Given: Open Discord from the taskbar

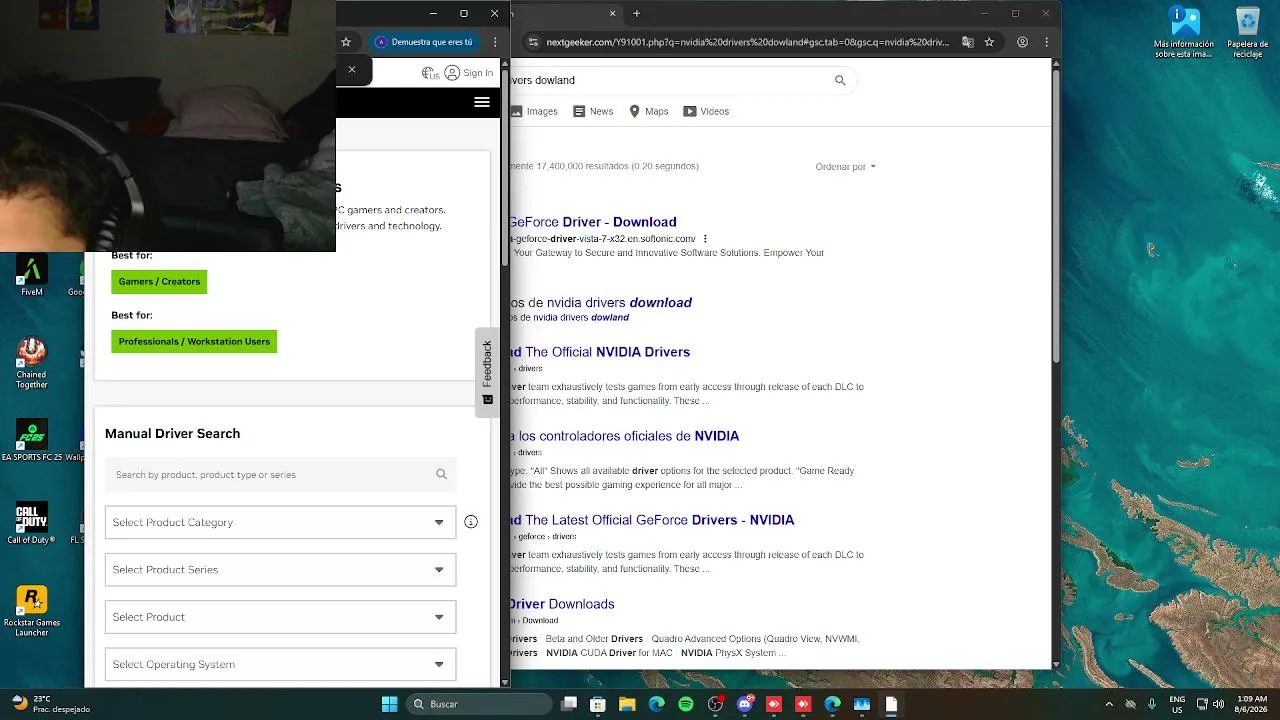Looking at the screenshot, I should [x=744, y=704].
